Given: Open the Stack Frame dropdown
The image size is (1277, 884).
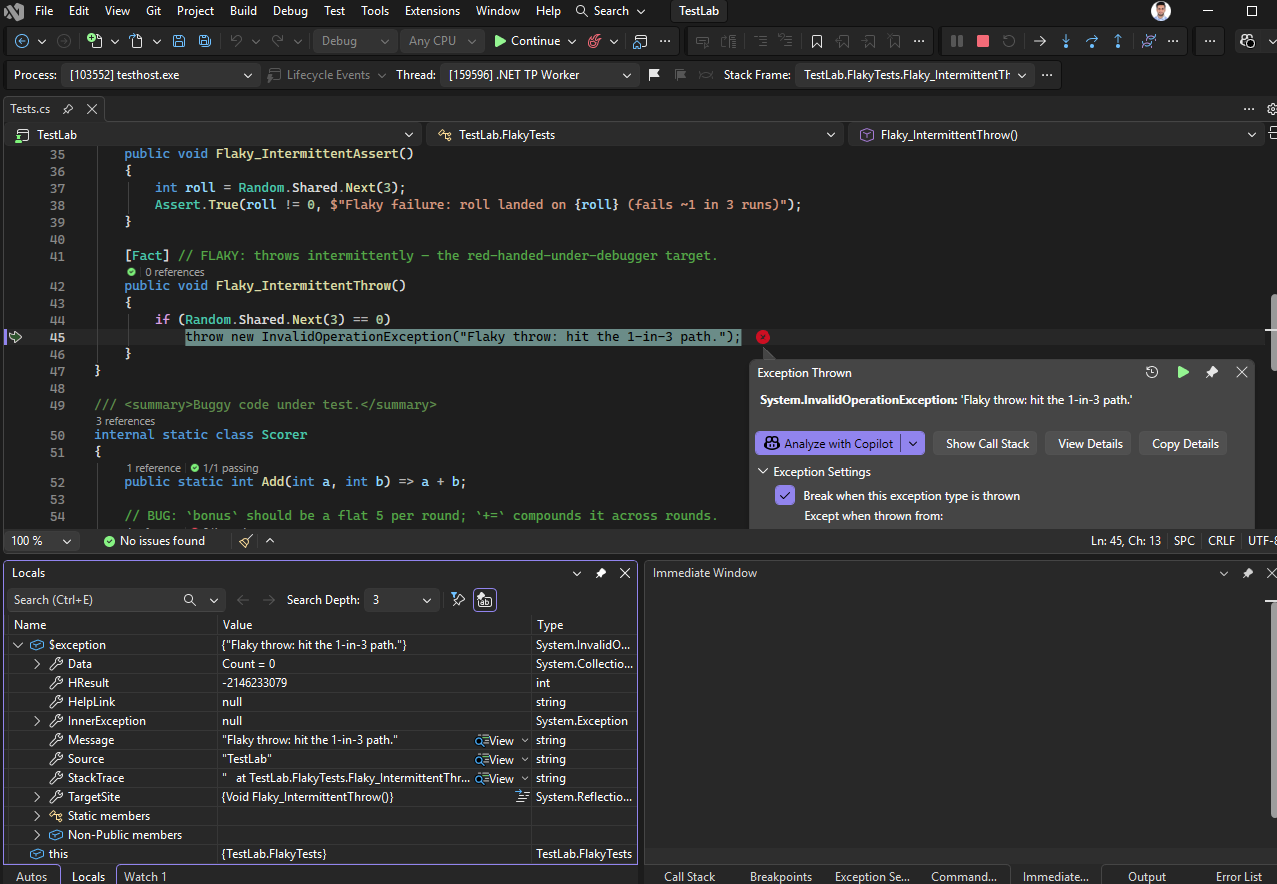Looking at the screenshot, I should [913, 75].
